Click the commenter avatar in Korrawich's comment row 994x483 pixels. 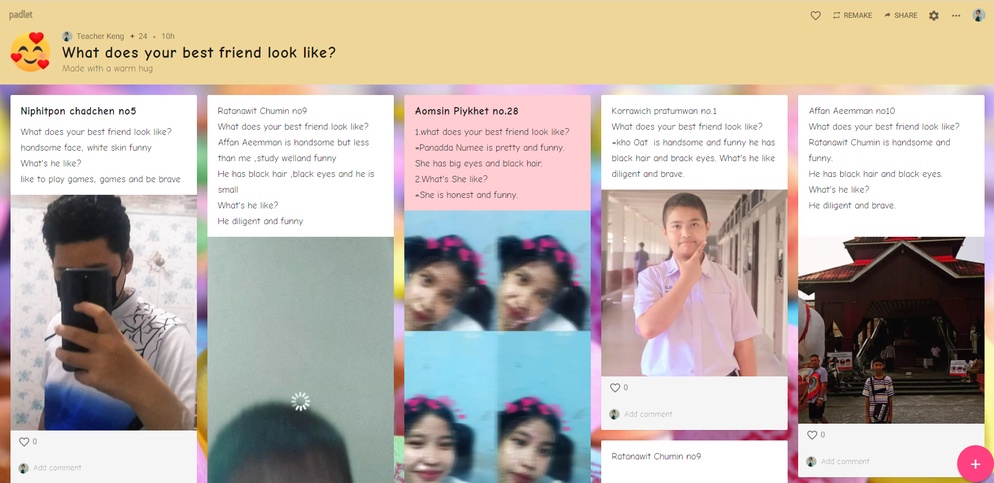click(x=614, y=414)
